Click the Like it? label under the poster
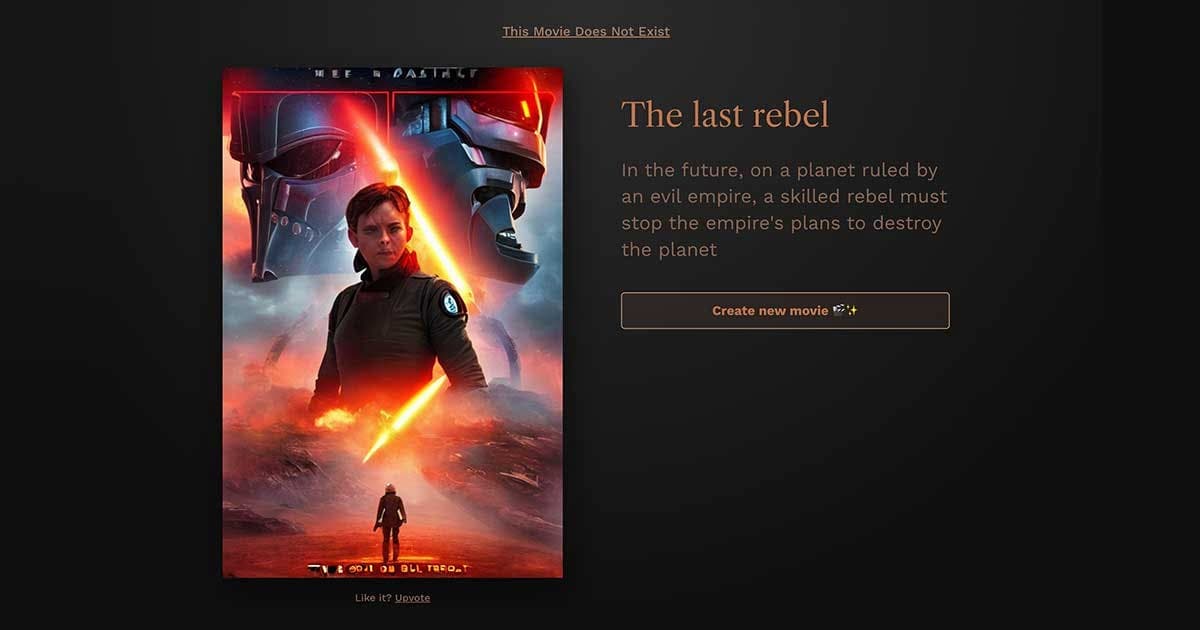 click(x=373, y=598)
